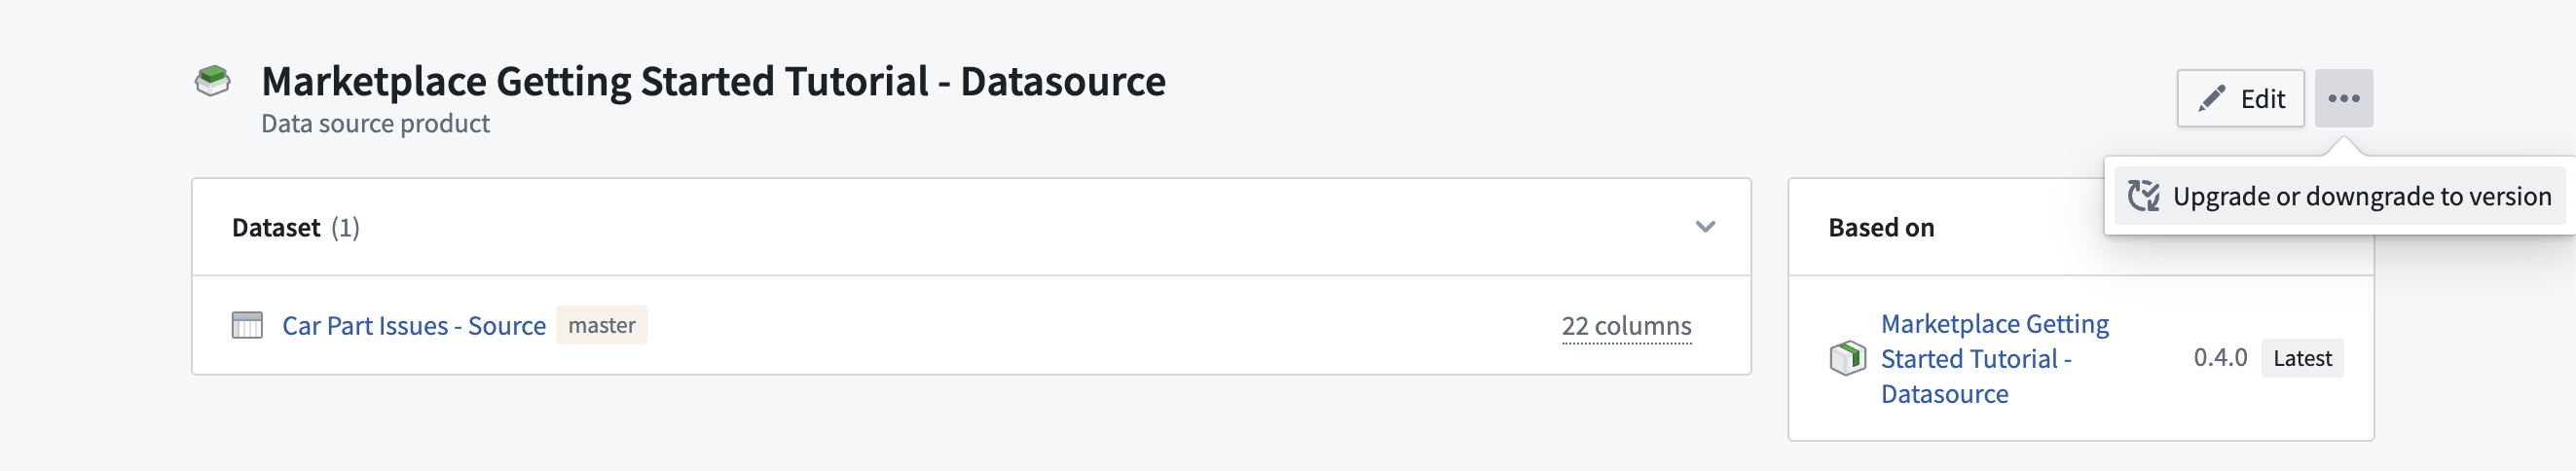Screen dimensions: 2576x471
Task: Click the green data source product icon
Action: coord(212,80)
